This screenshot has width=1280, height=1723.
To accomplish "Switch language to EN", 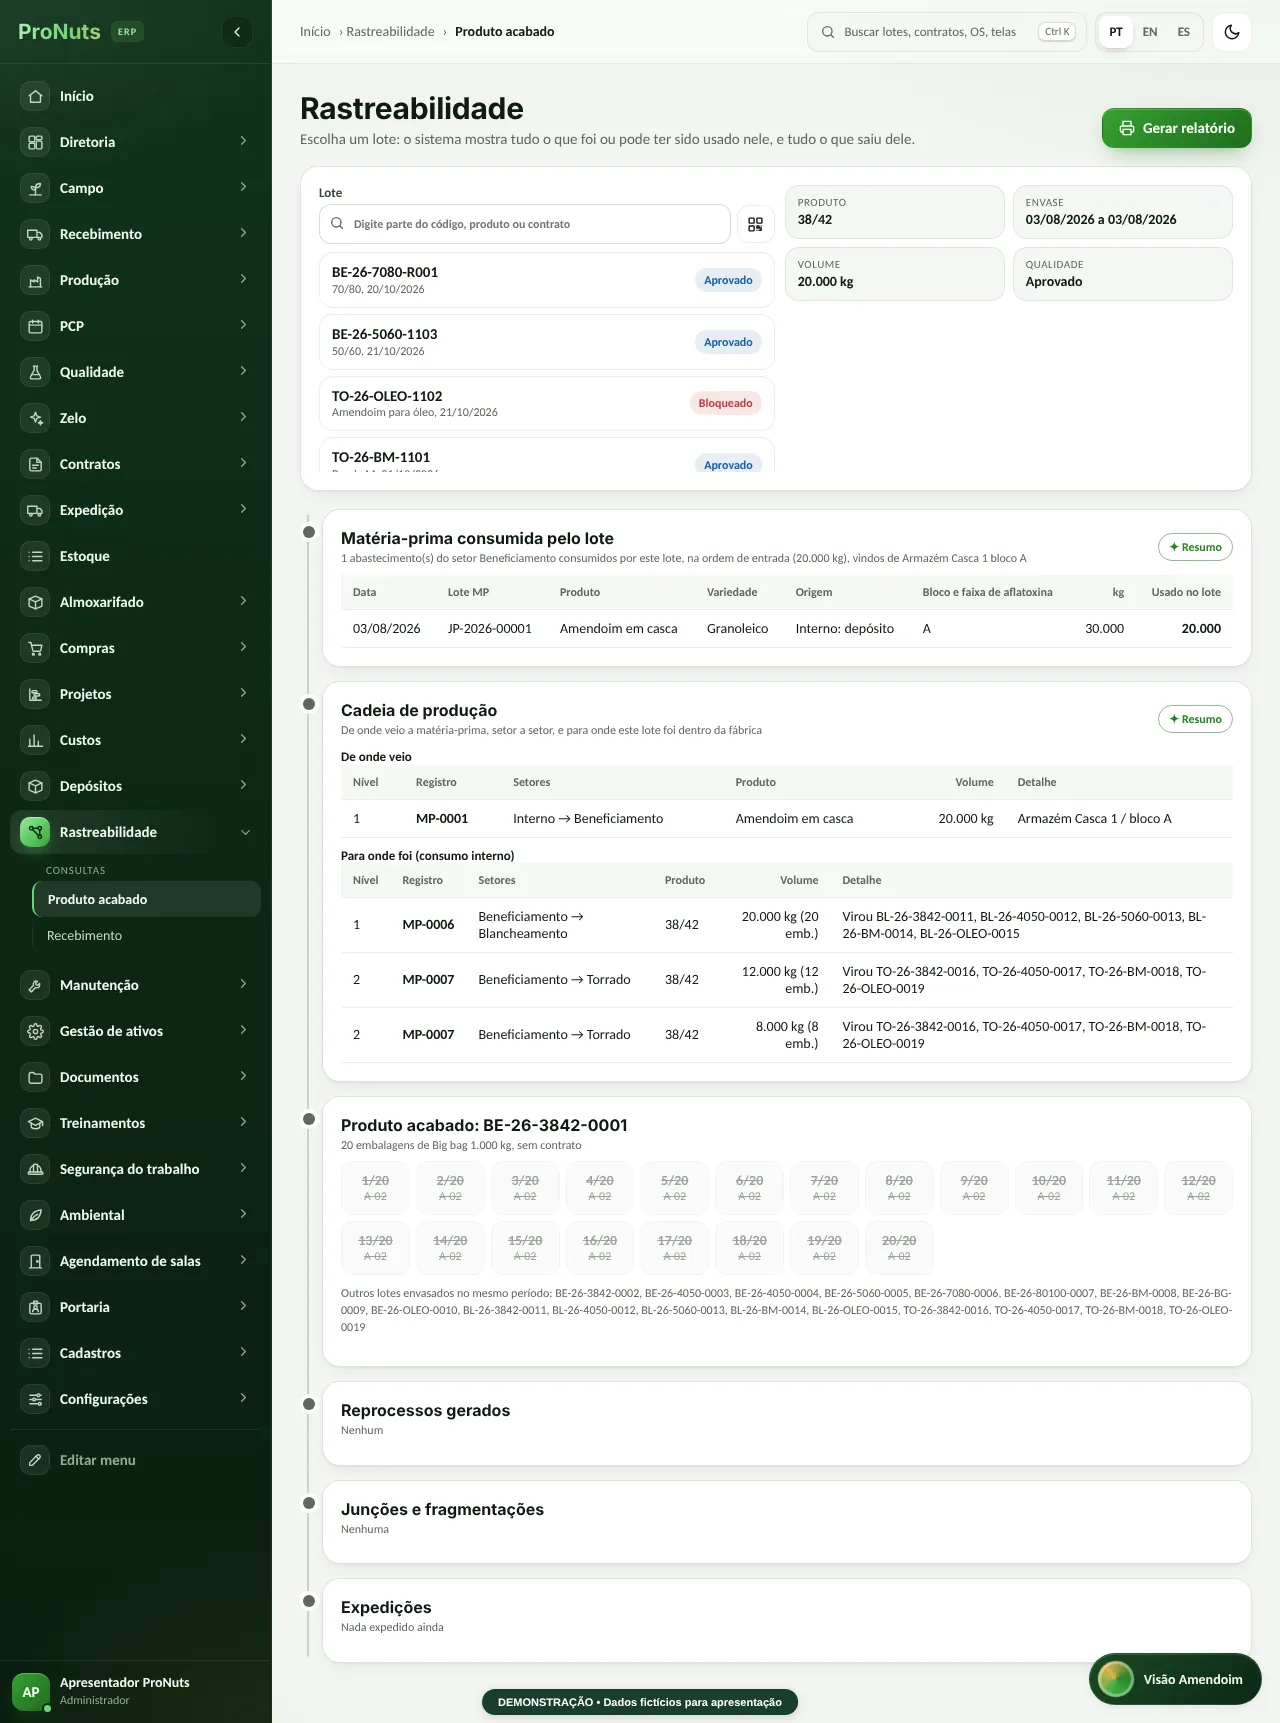I will coord(1150,32).
